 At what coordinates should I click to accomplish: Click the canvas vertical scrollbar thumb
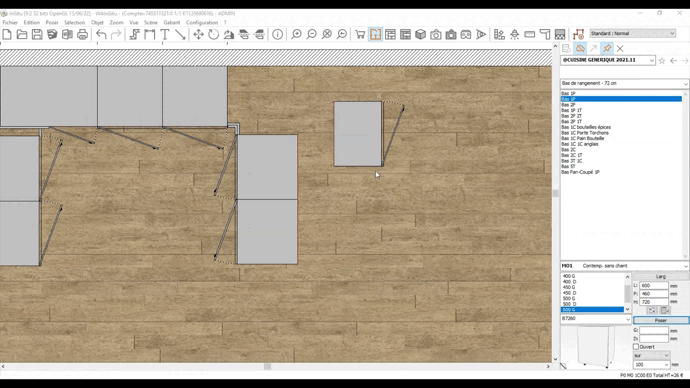pos(555,194)
